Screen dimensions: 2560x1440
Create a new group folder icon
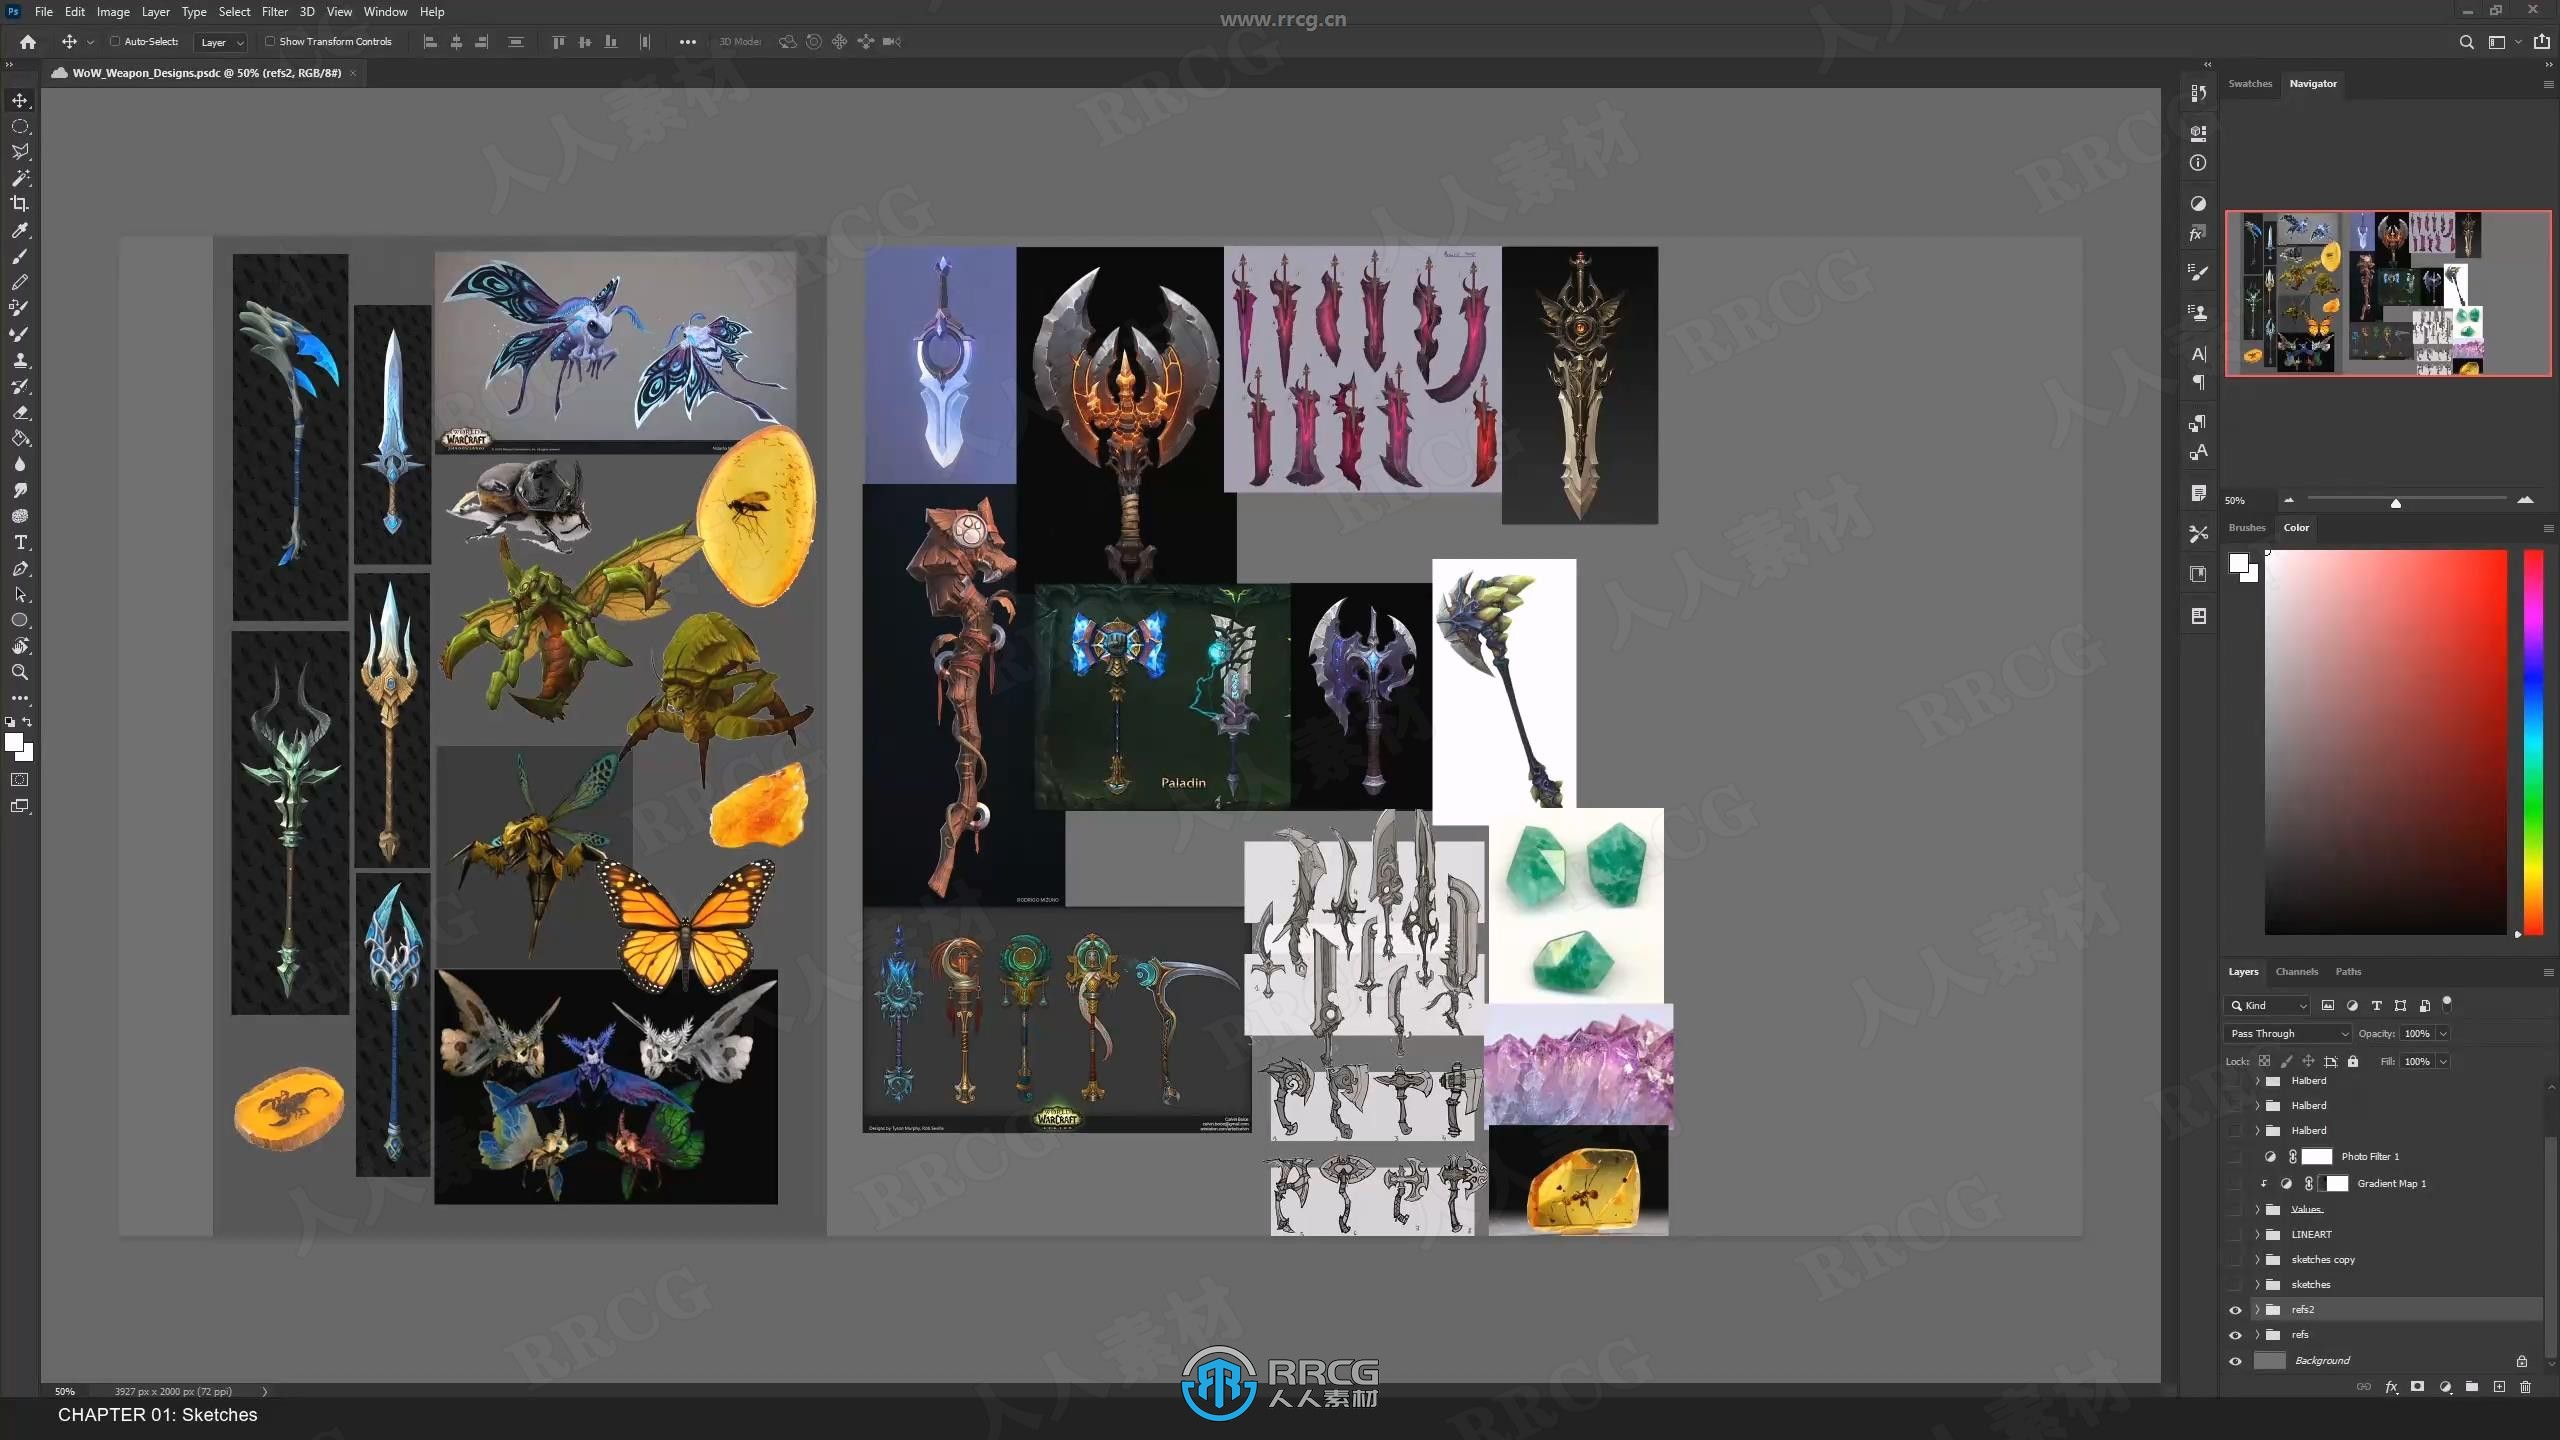2472,1387
